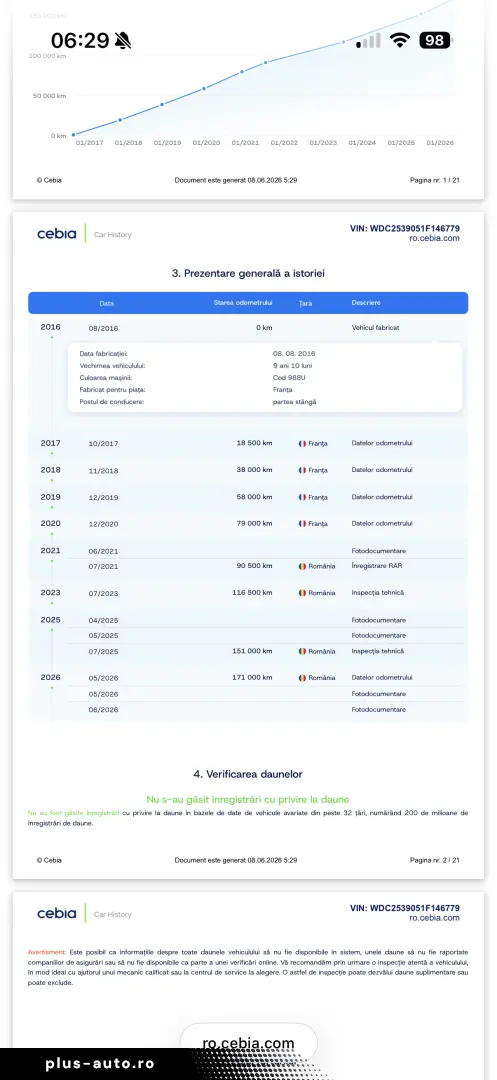Image resolution: width=497 pixels, height=1080 pixels.
Task: Click the Pagina nr. 1 / 21 footer
Action: pos(434,180)
